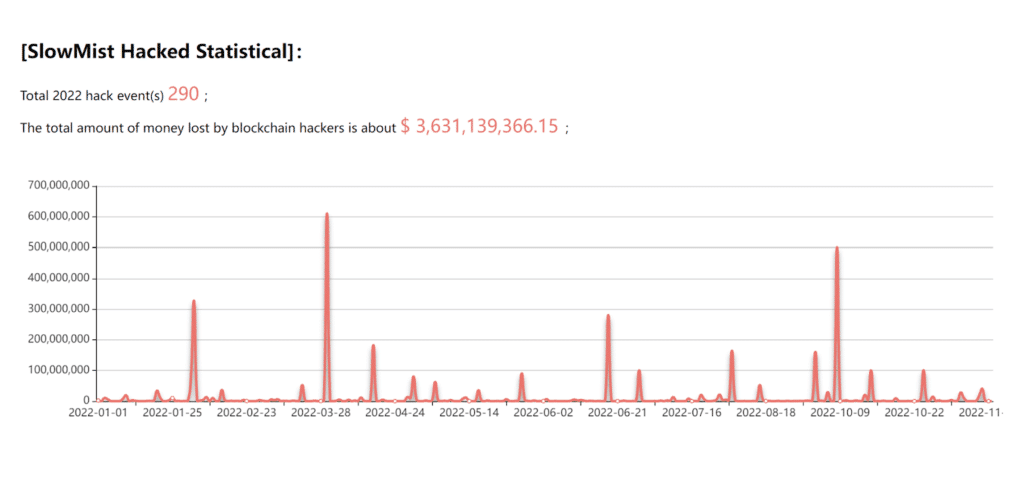Click the spike near 2022-01-25
Viewport: 1024px width, 493px height.
click(x=193, y=302)
